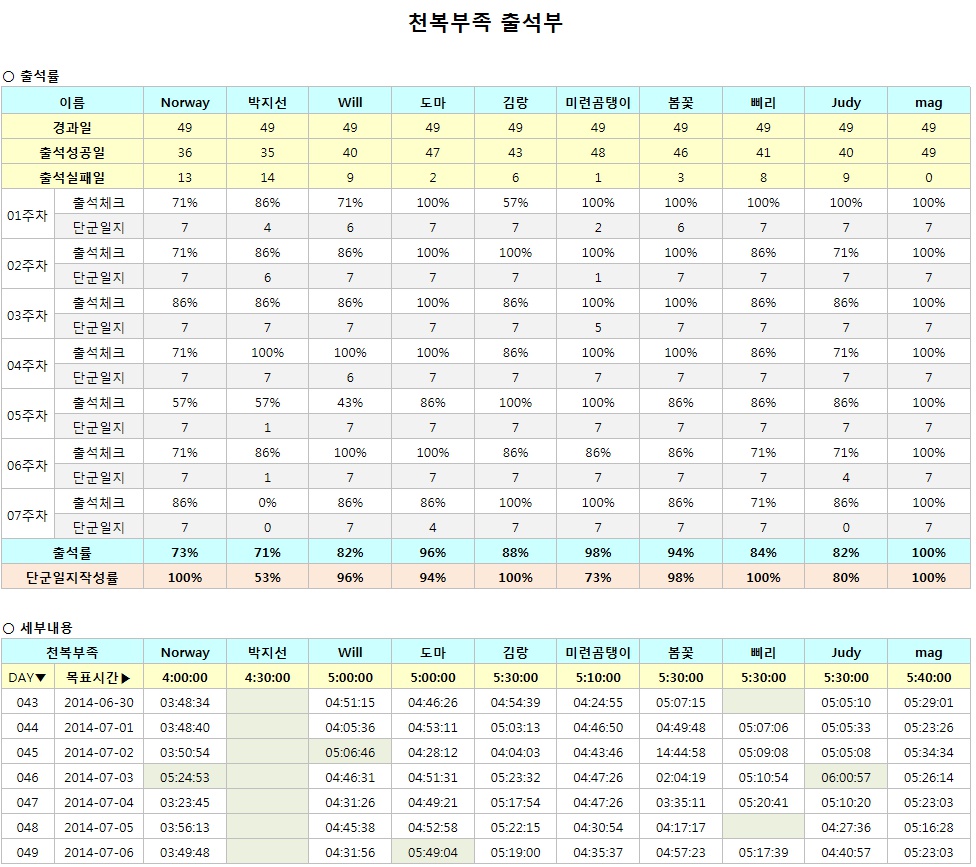Click 김랑's time 04:04:03
The width and height of the screenshot is (976, 867).
pyautogui.click(x=515, y=752)
